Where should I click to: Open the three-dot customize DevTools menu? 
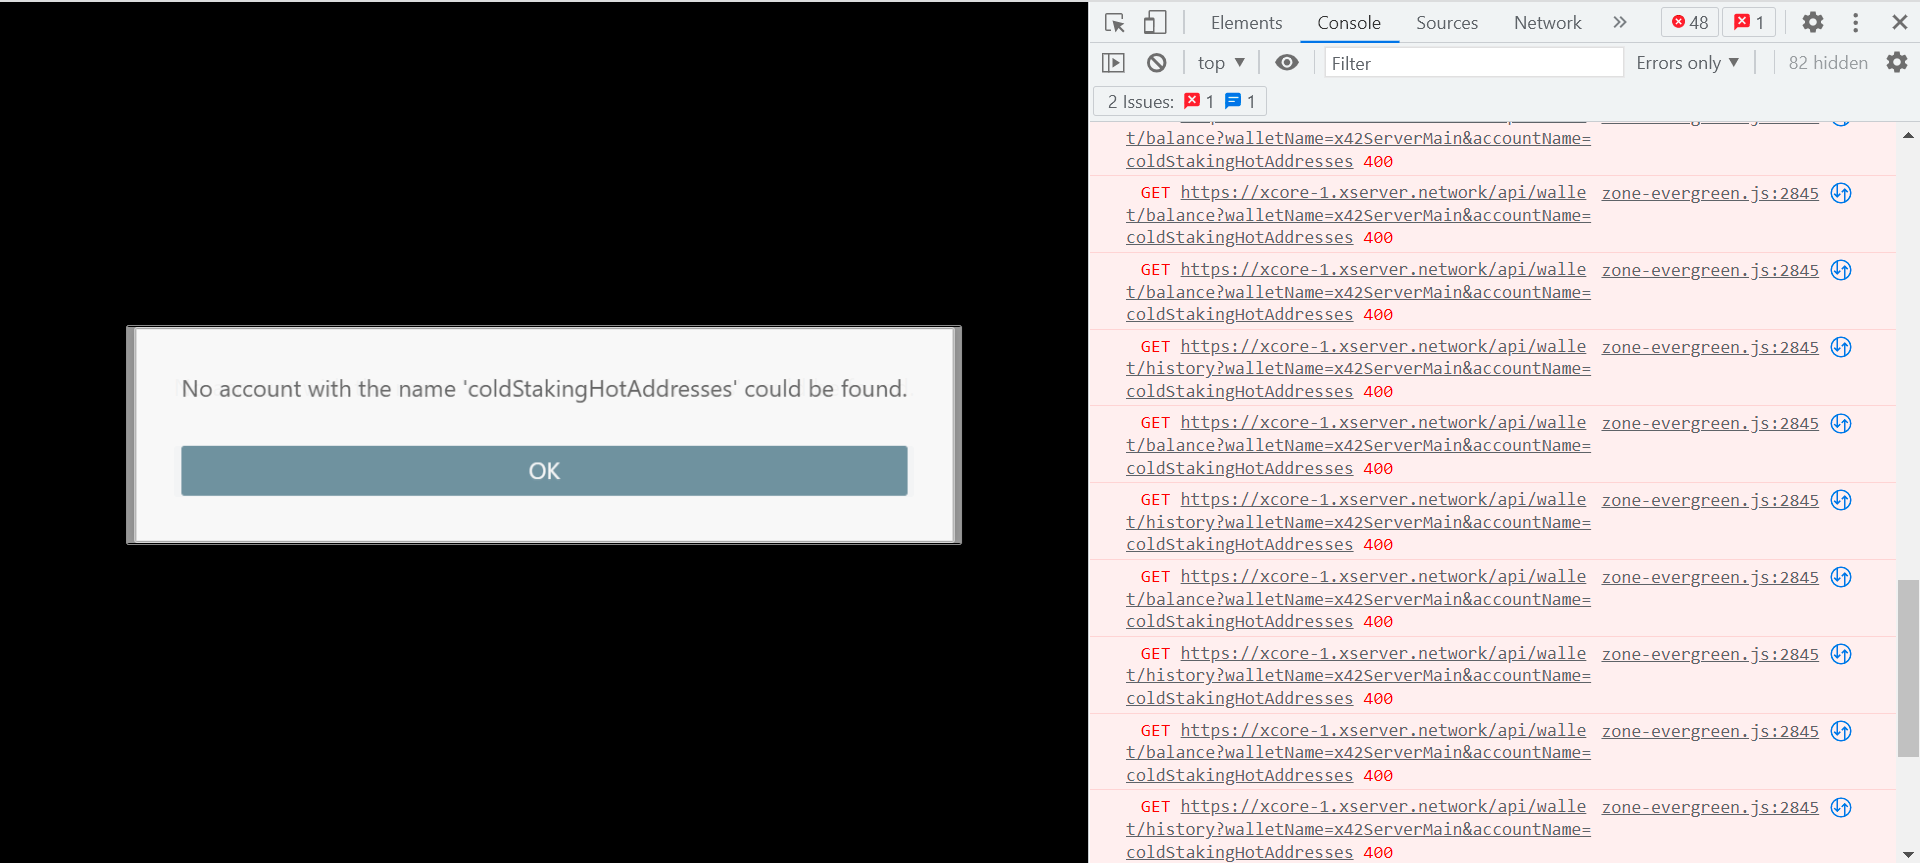point(1855,22)
